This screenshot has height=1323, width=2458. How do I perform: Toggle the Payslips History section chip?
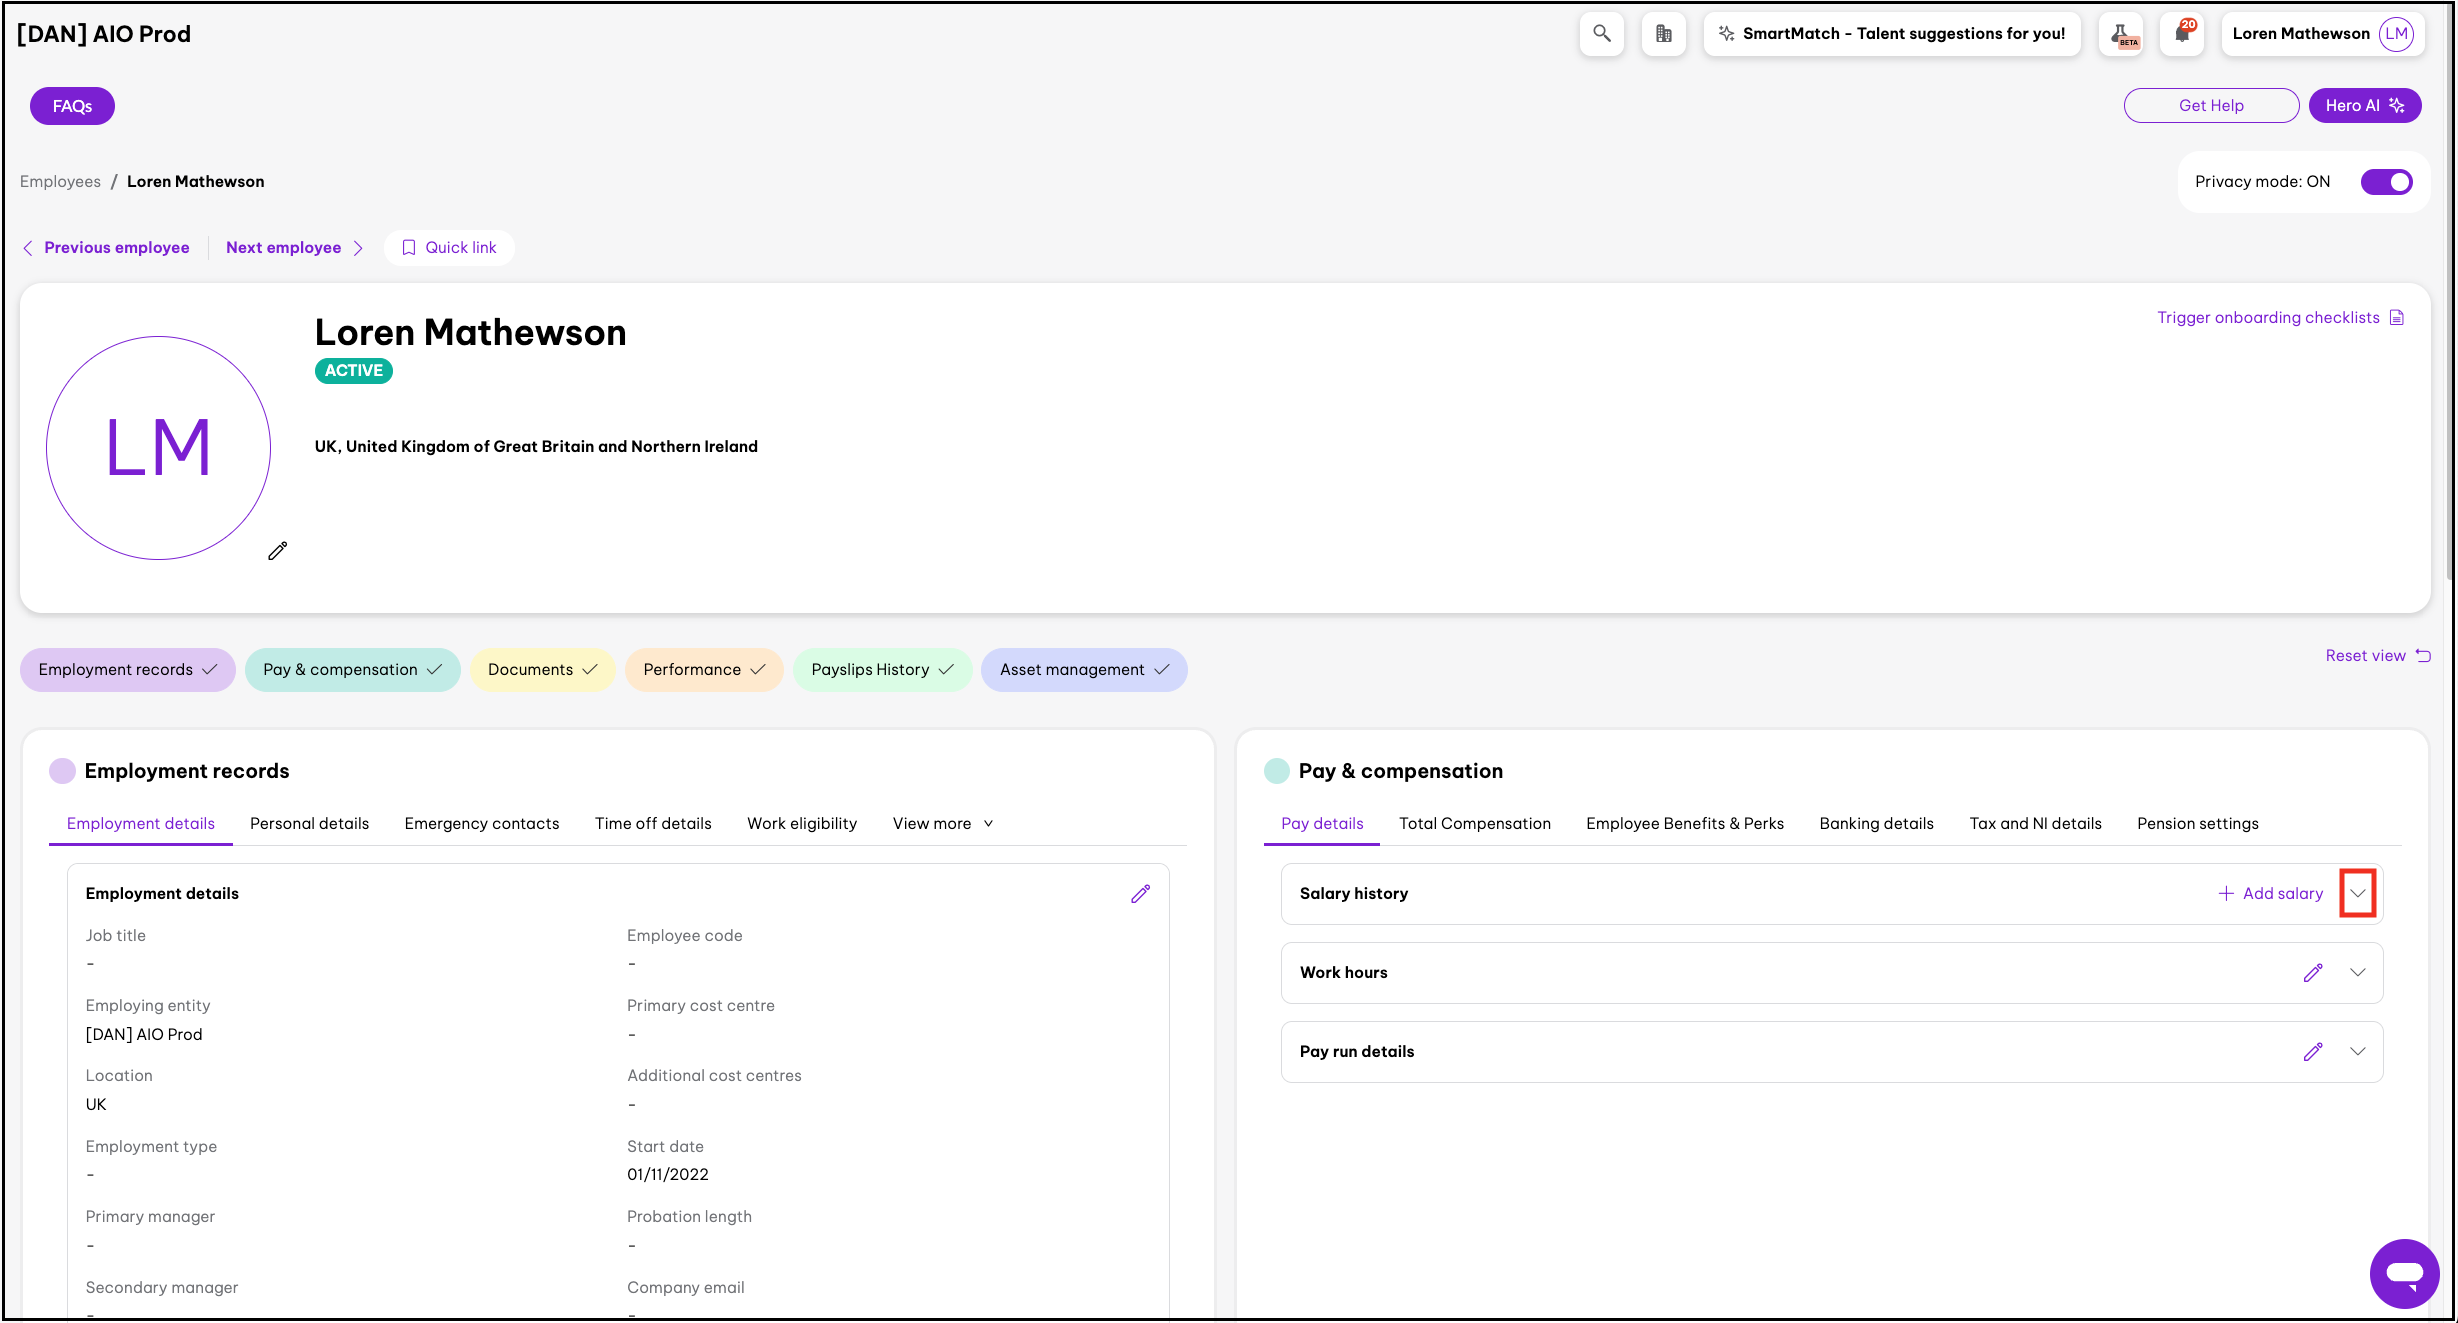[882, 670]
